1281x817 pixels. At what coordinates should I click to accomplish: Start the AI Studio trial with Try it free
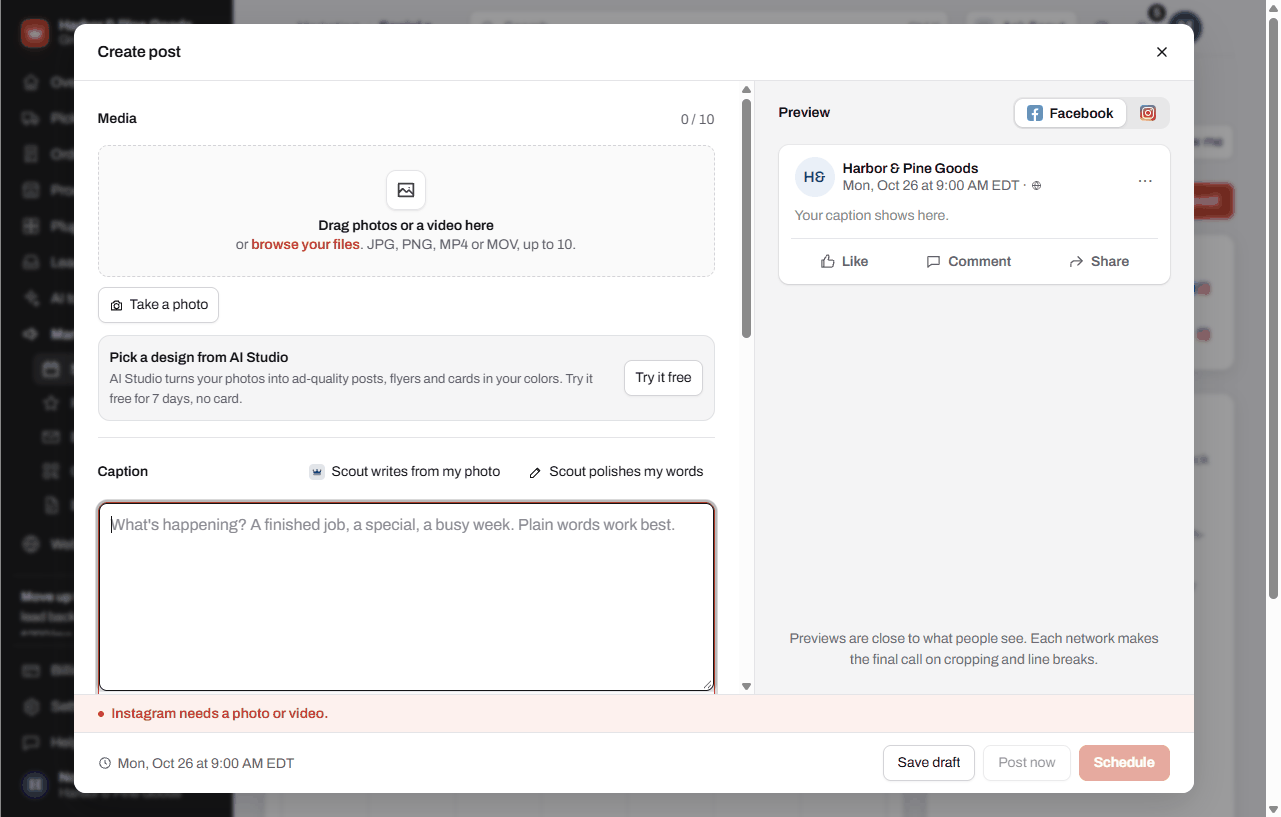[663, 378]
